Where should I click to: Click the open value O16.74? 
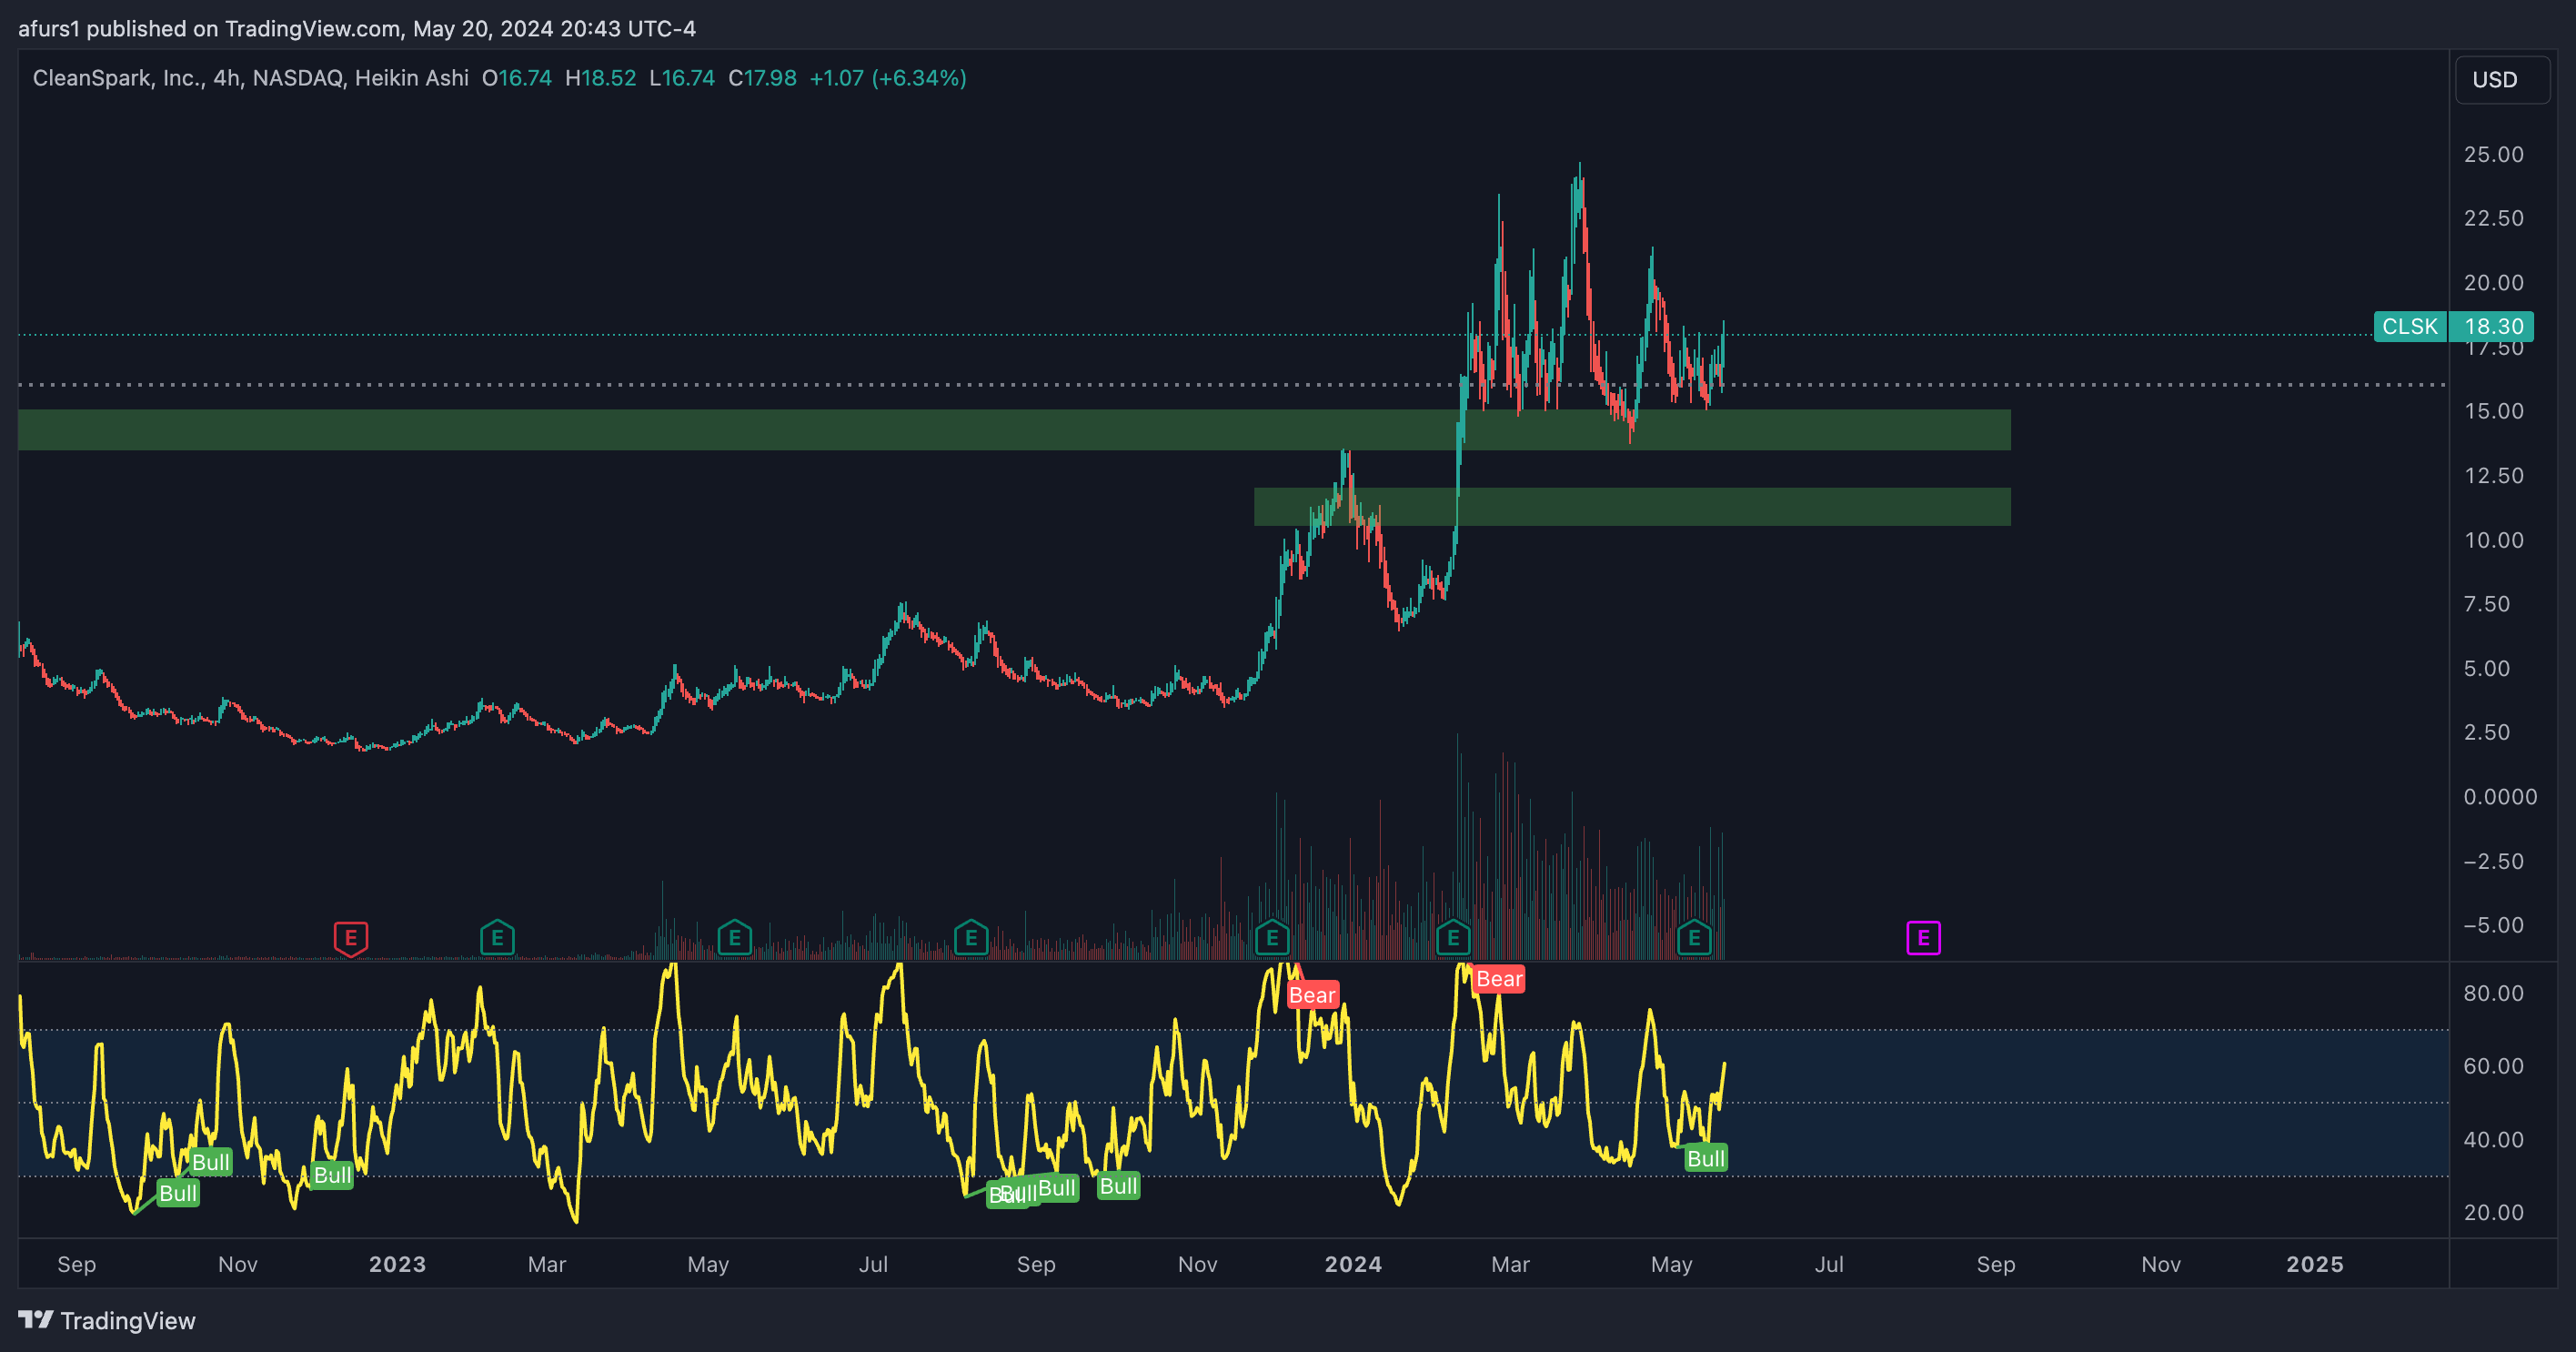click(x=517, y=78)
